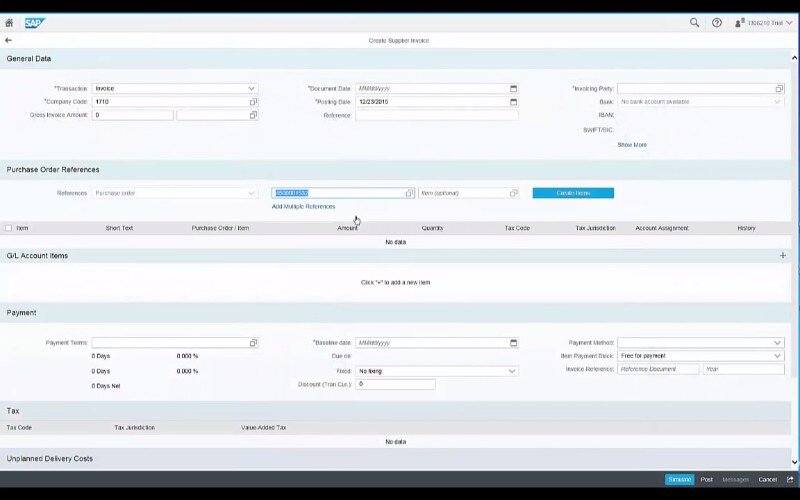Open the Payment Method dropdown

click(x=777, y=343)
